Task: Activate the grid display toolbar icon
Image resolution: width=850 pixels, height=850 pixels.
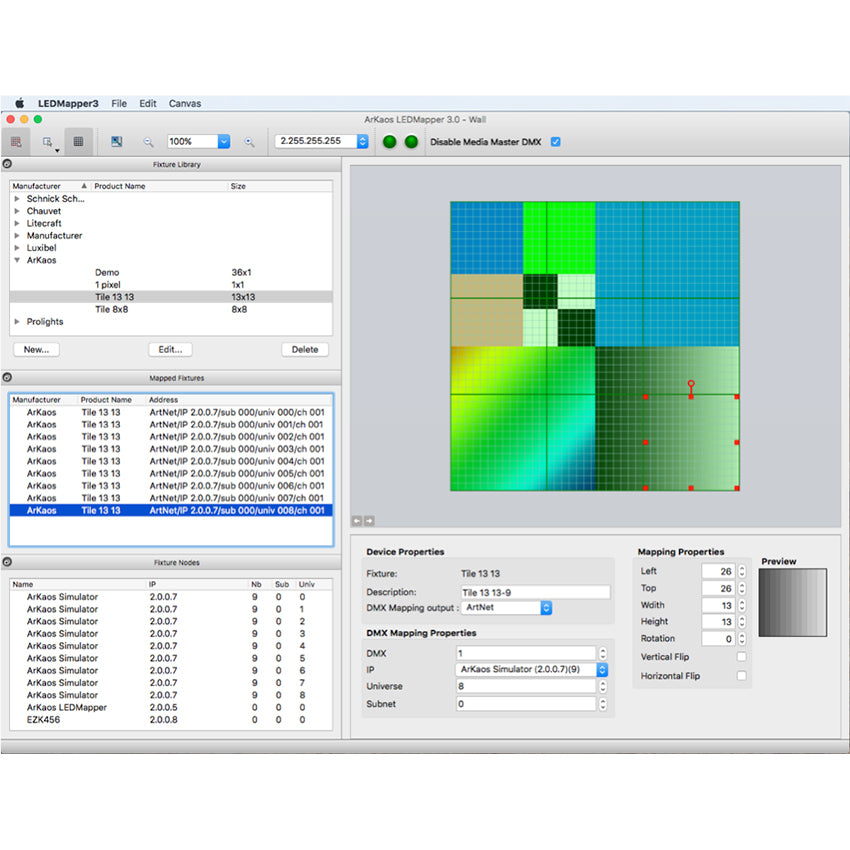Action: pyautogui.click(x=78, y=142)
